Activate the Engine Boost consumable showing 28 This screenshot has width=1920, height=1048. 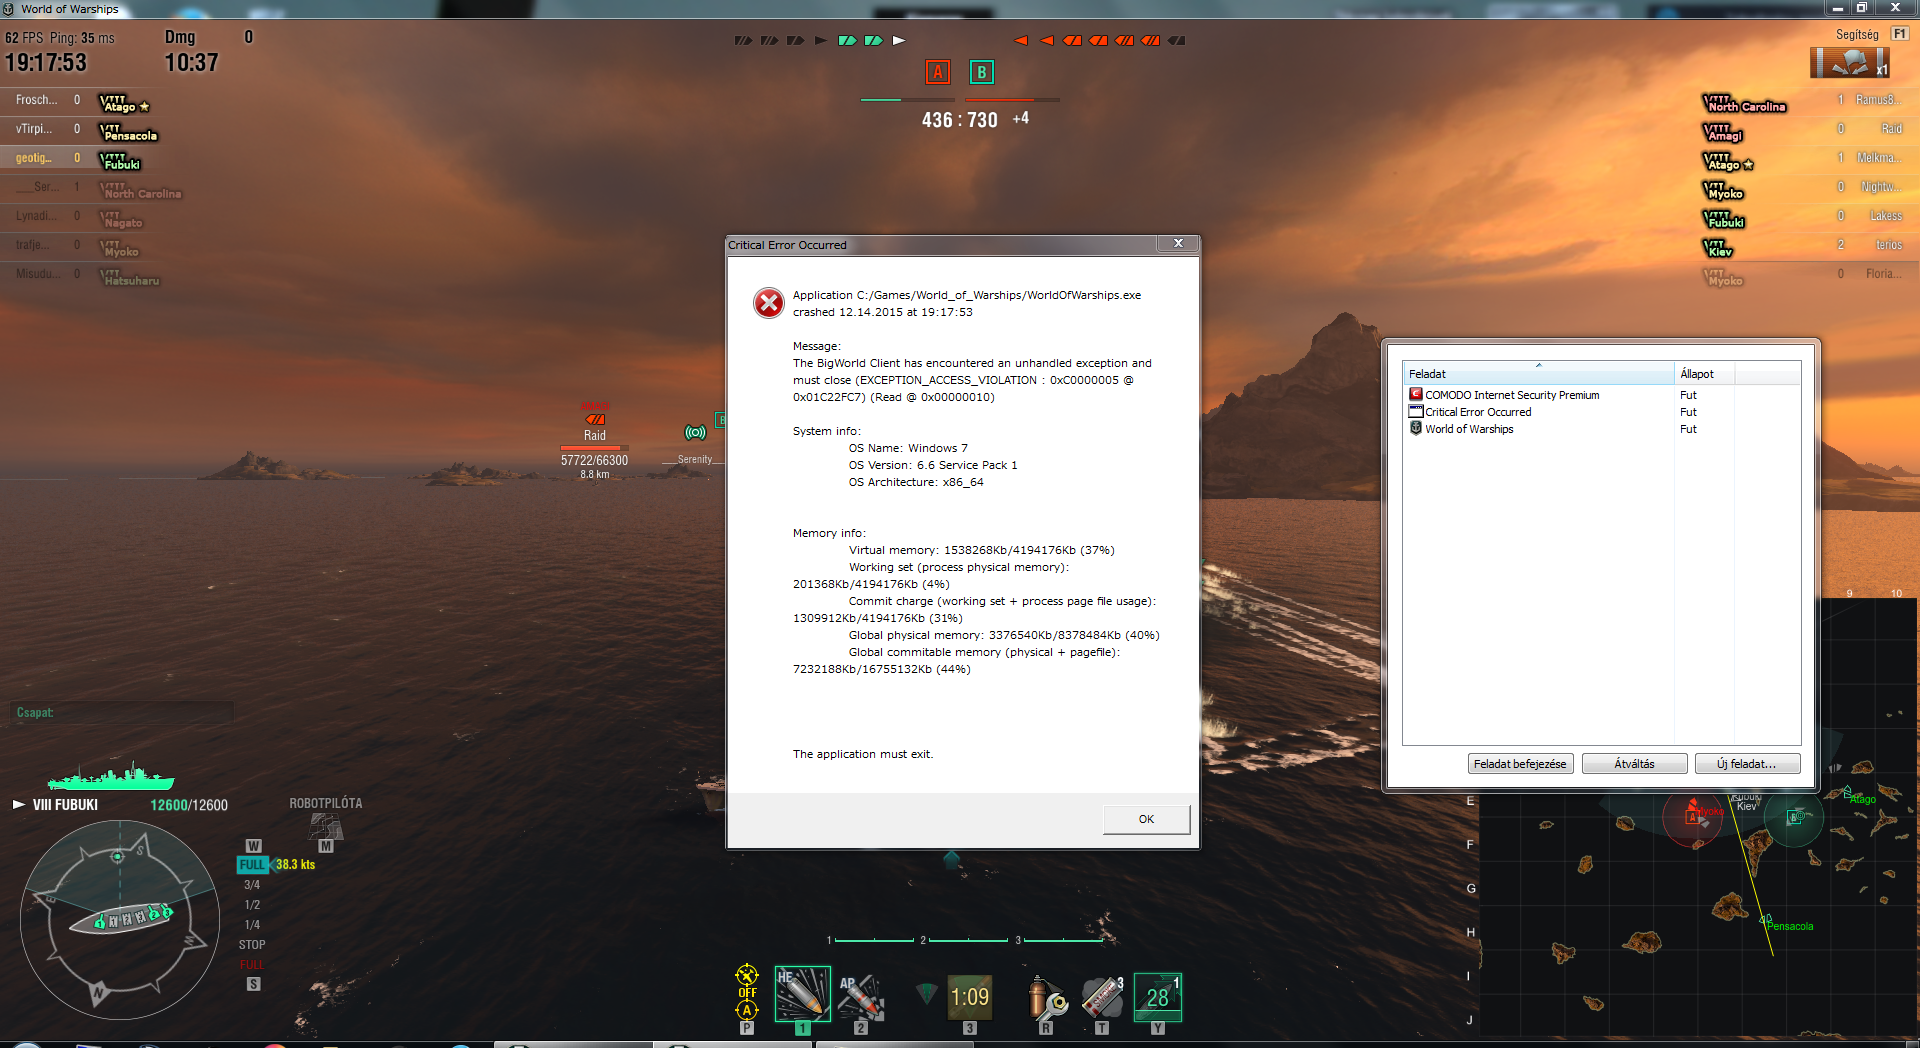(x=1158, y=997)
